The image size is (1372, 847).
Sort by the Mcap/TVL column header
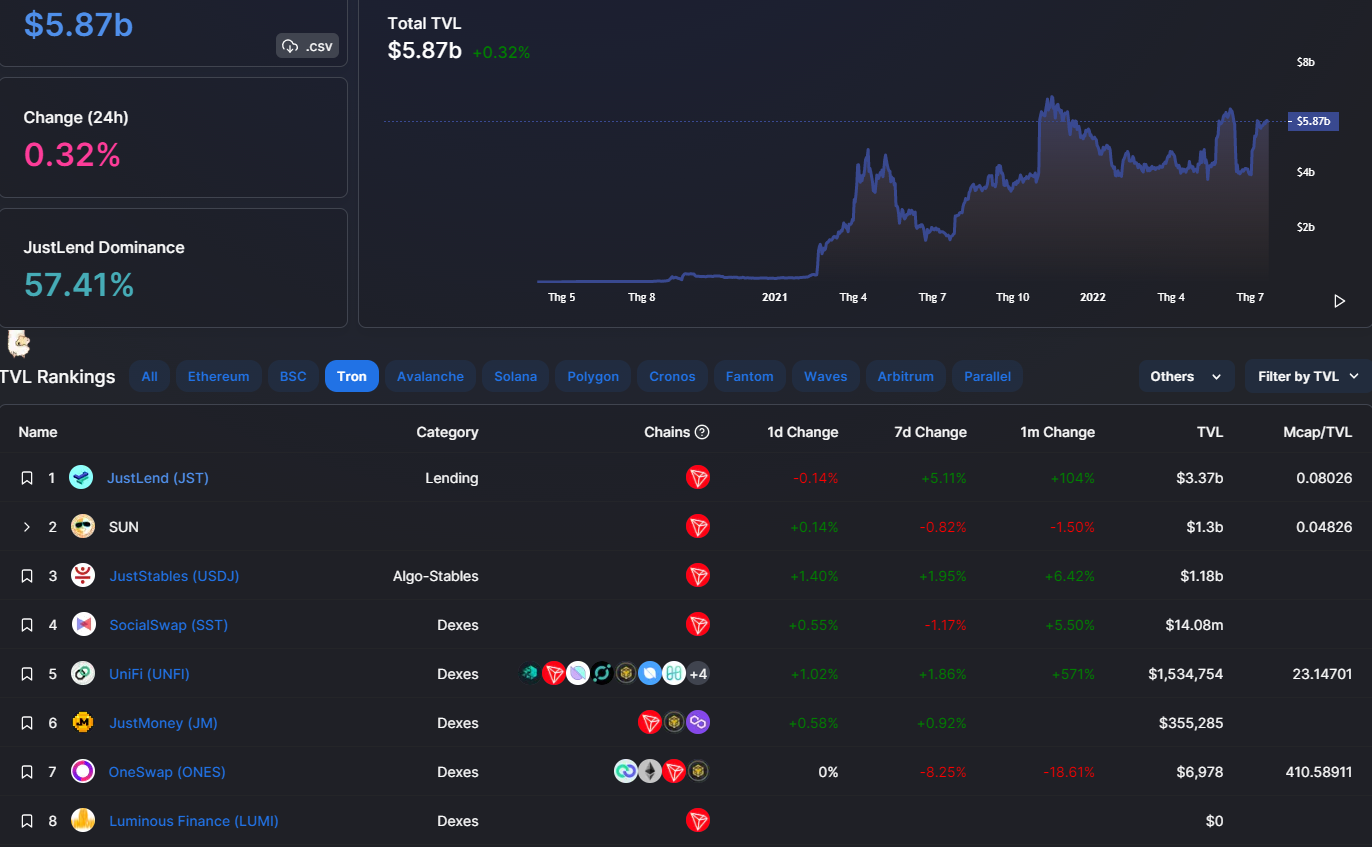(x=1319, y=432)
